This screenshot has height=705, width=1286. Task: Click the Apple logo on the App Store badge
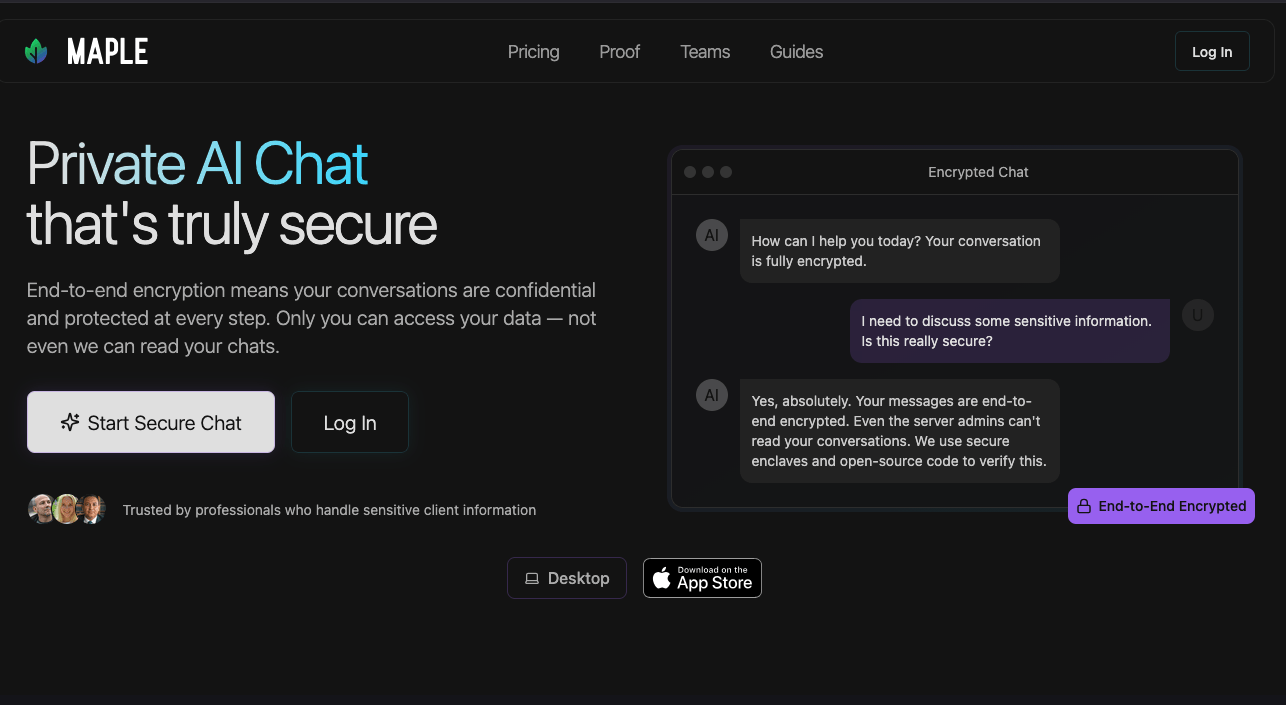tap(661, 578)
